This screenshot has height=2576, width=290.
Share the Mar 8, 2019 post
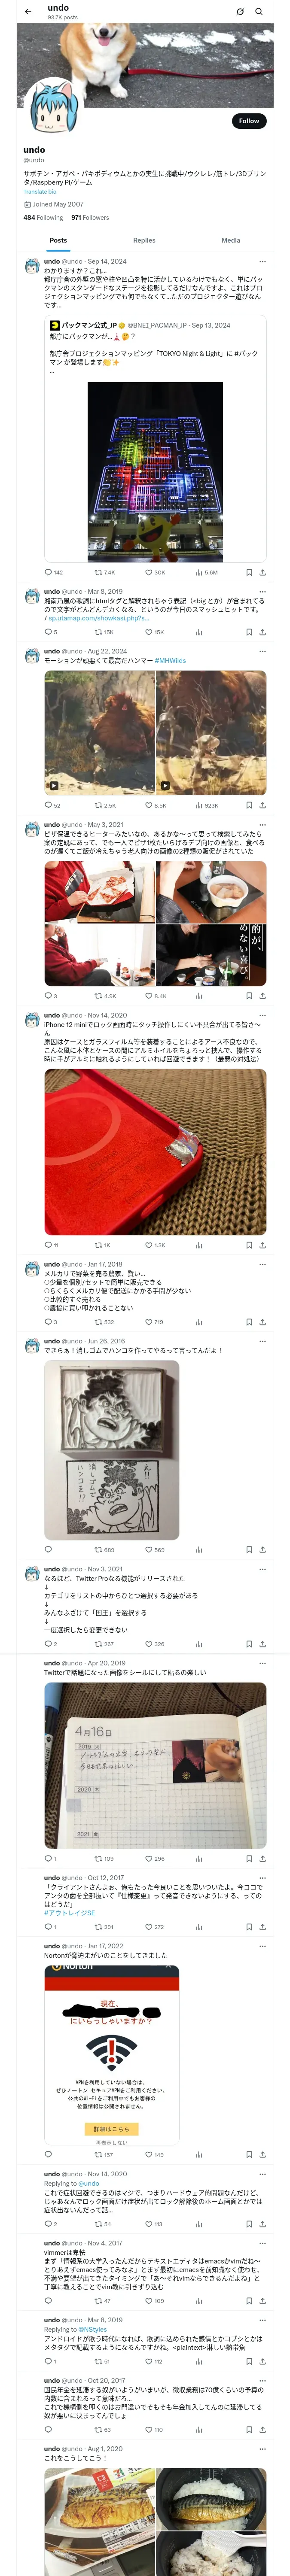coord(263,632)
